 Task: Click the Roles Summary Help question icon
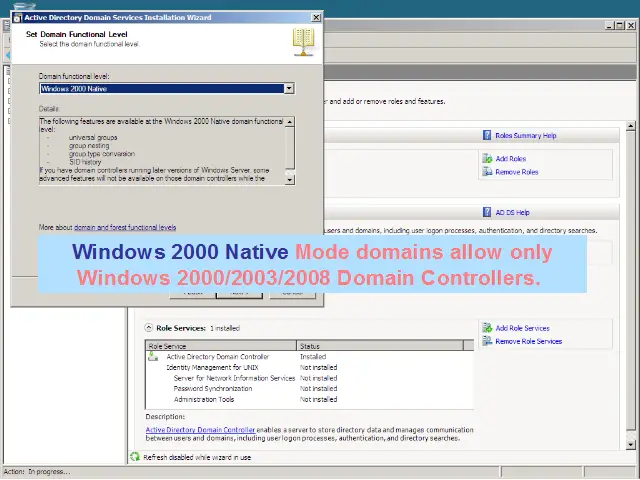pyautogui.click(x=487, y=135)
